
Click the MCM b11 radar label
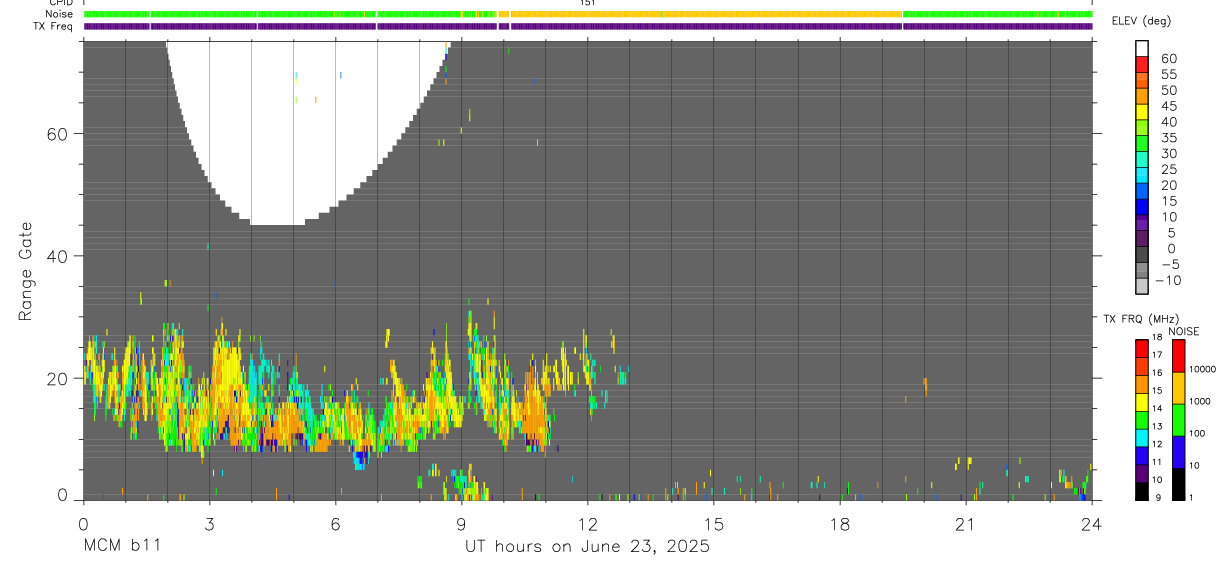pyautogui.click(x=121, y=546)
